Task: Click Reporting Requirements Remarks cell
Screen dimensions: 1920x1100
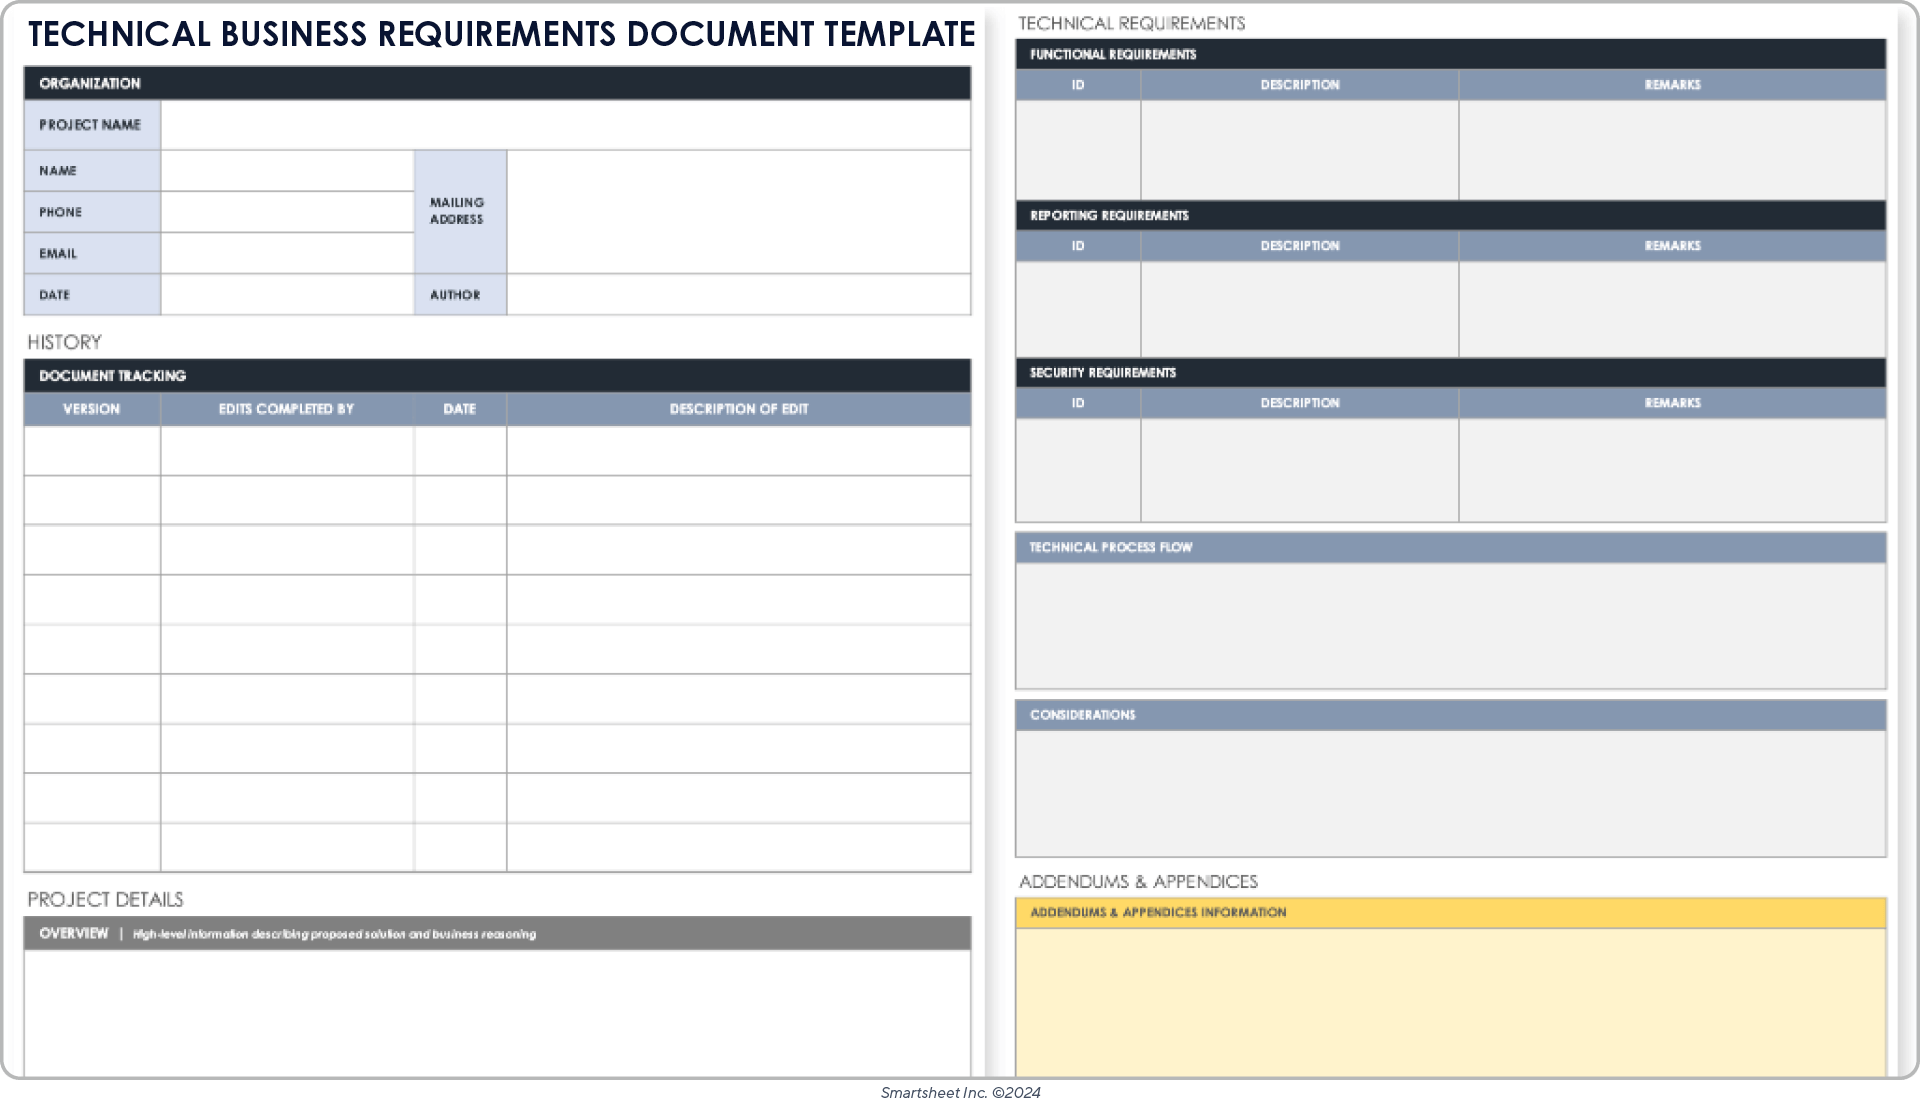Action: 1672,309
